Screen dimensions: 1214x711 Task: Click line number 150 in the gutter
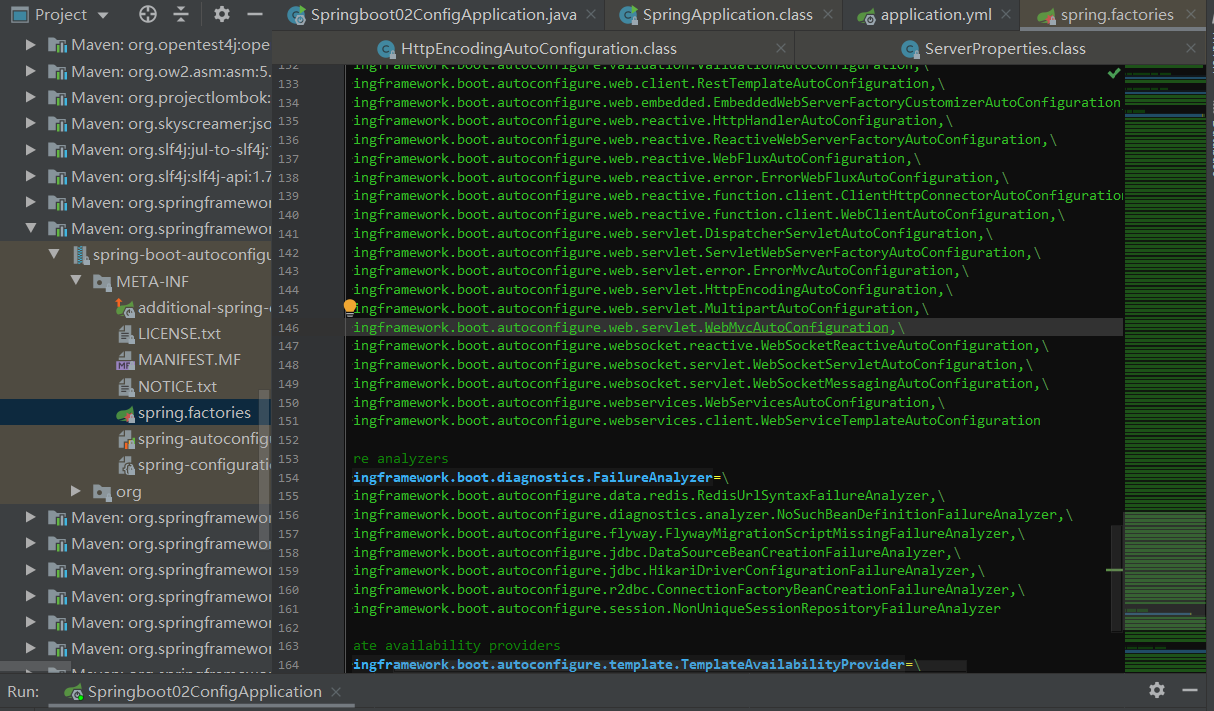coord(288,402)
